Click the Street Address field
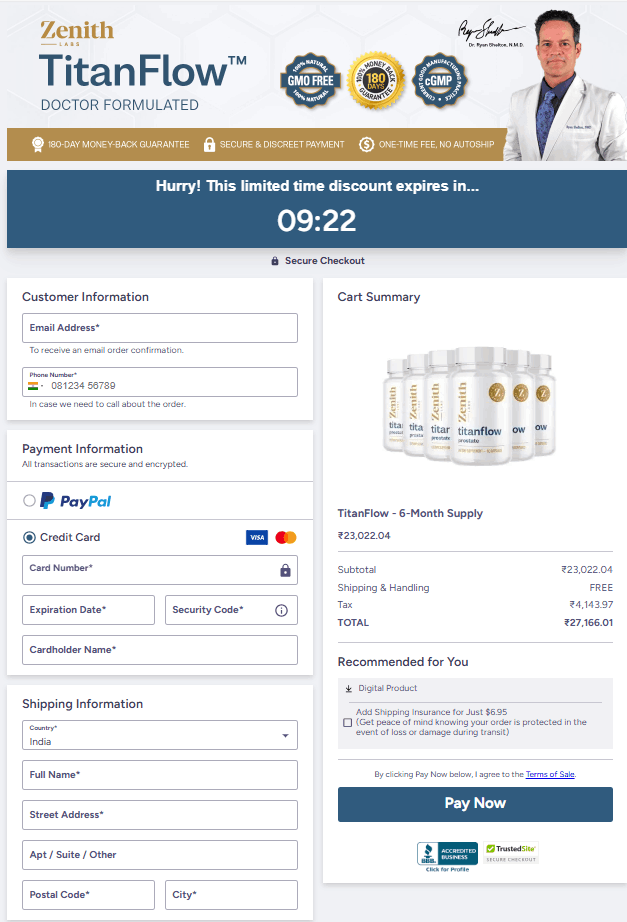 click(160, 815)
